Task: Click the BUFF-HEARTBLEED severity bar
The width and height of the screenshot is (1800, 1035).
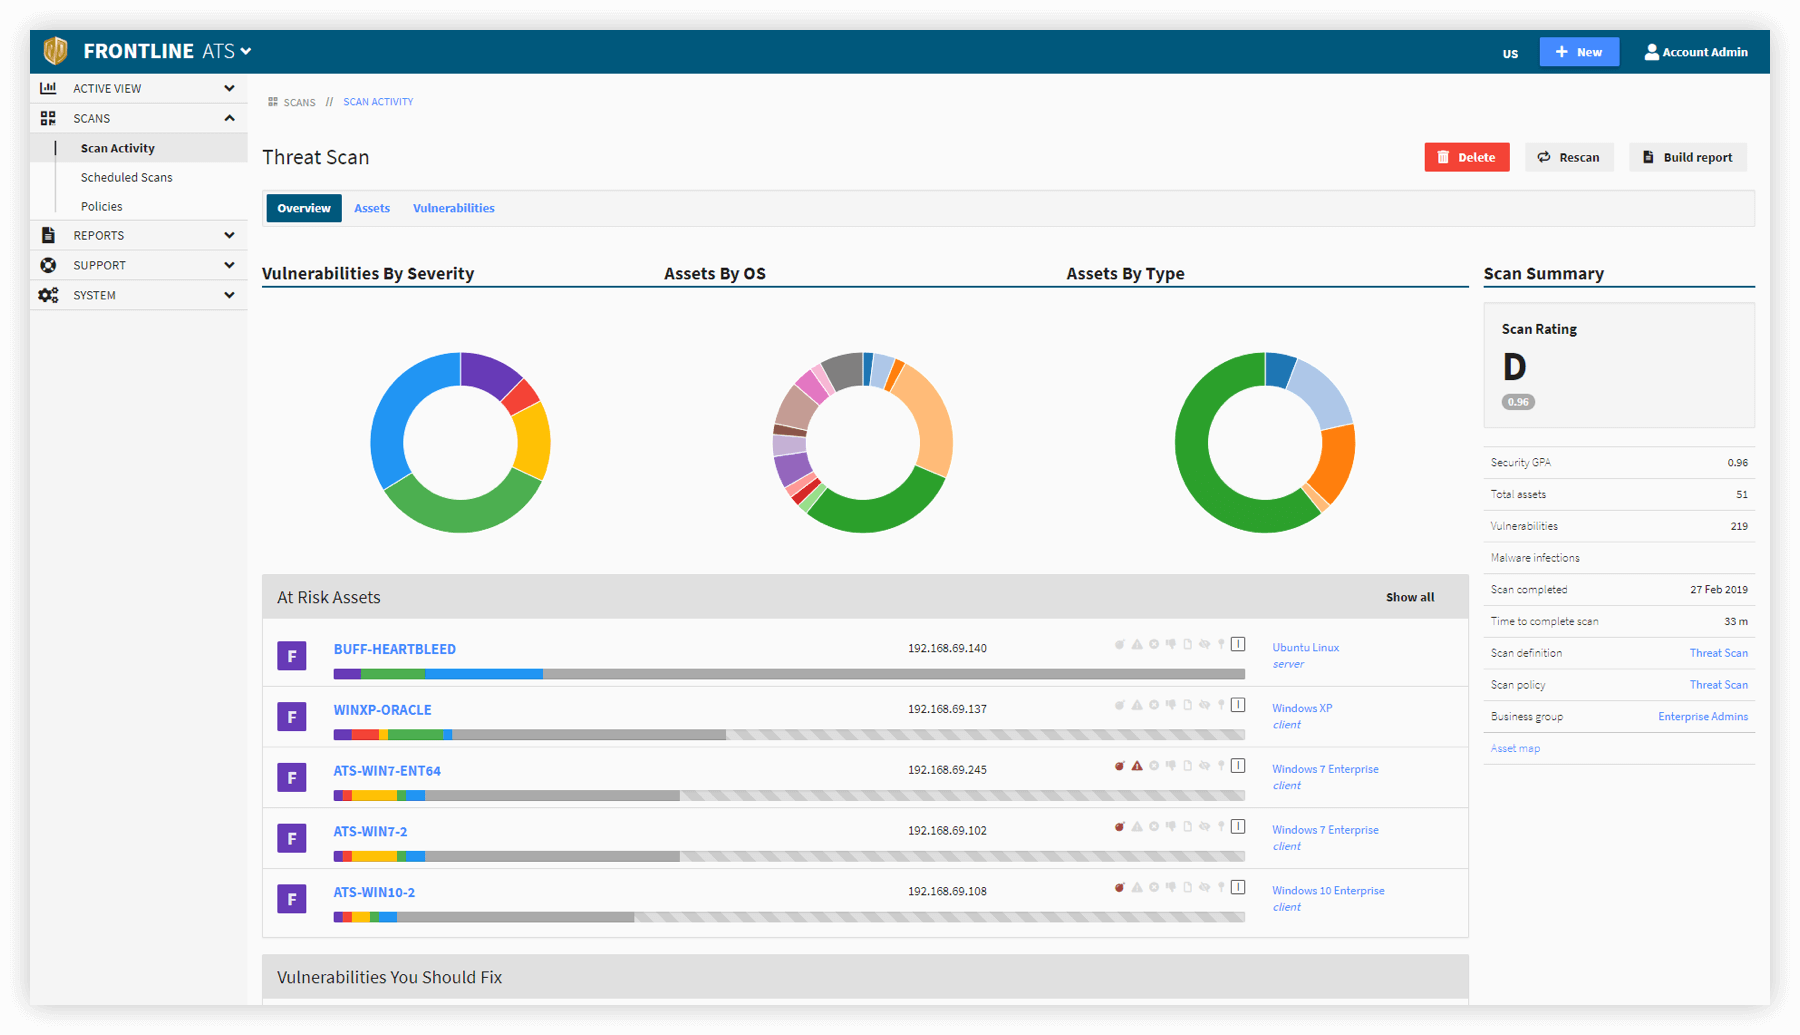Action: [788, 674]
